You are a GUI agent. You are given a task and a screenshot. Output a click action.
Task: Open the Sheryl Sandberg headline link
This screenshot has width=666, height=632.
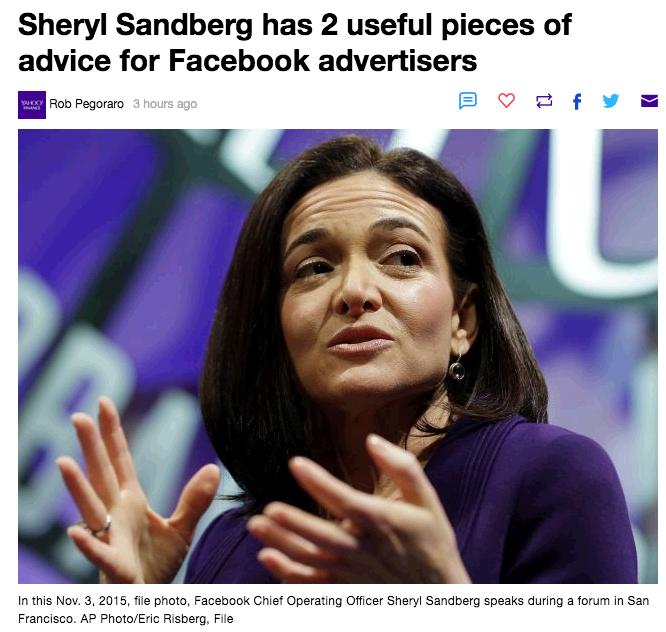(295, 42)
